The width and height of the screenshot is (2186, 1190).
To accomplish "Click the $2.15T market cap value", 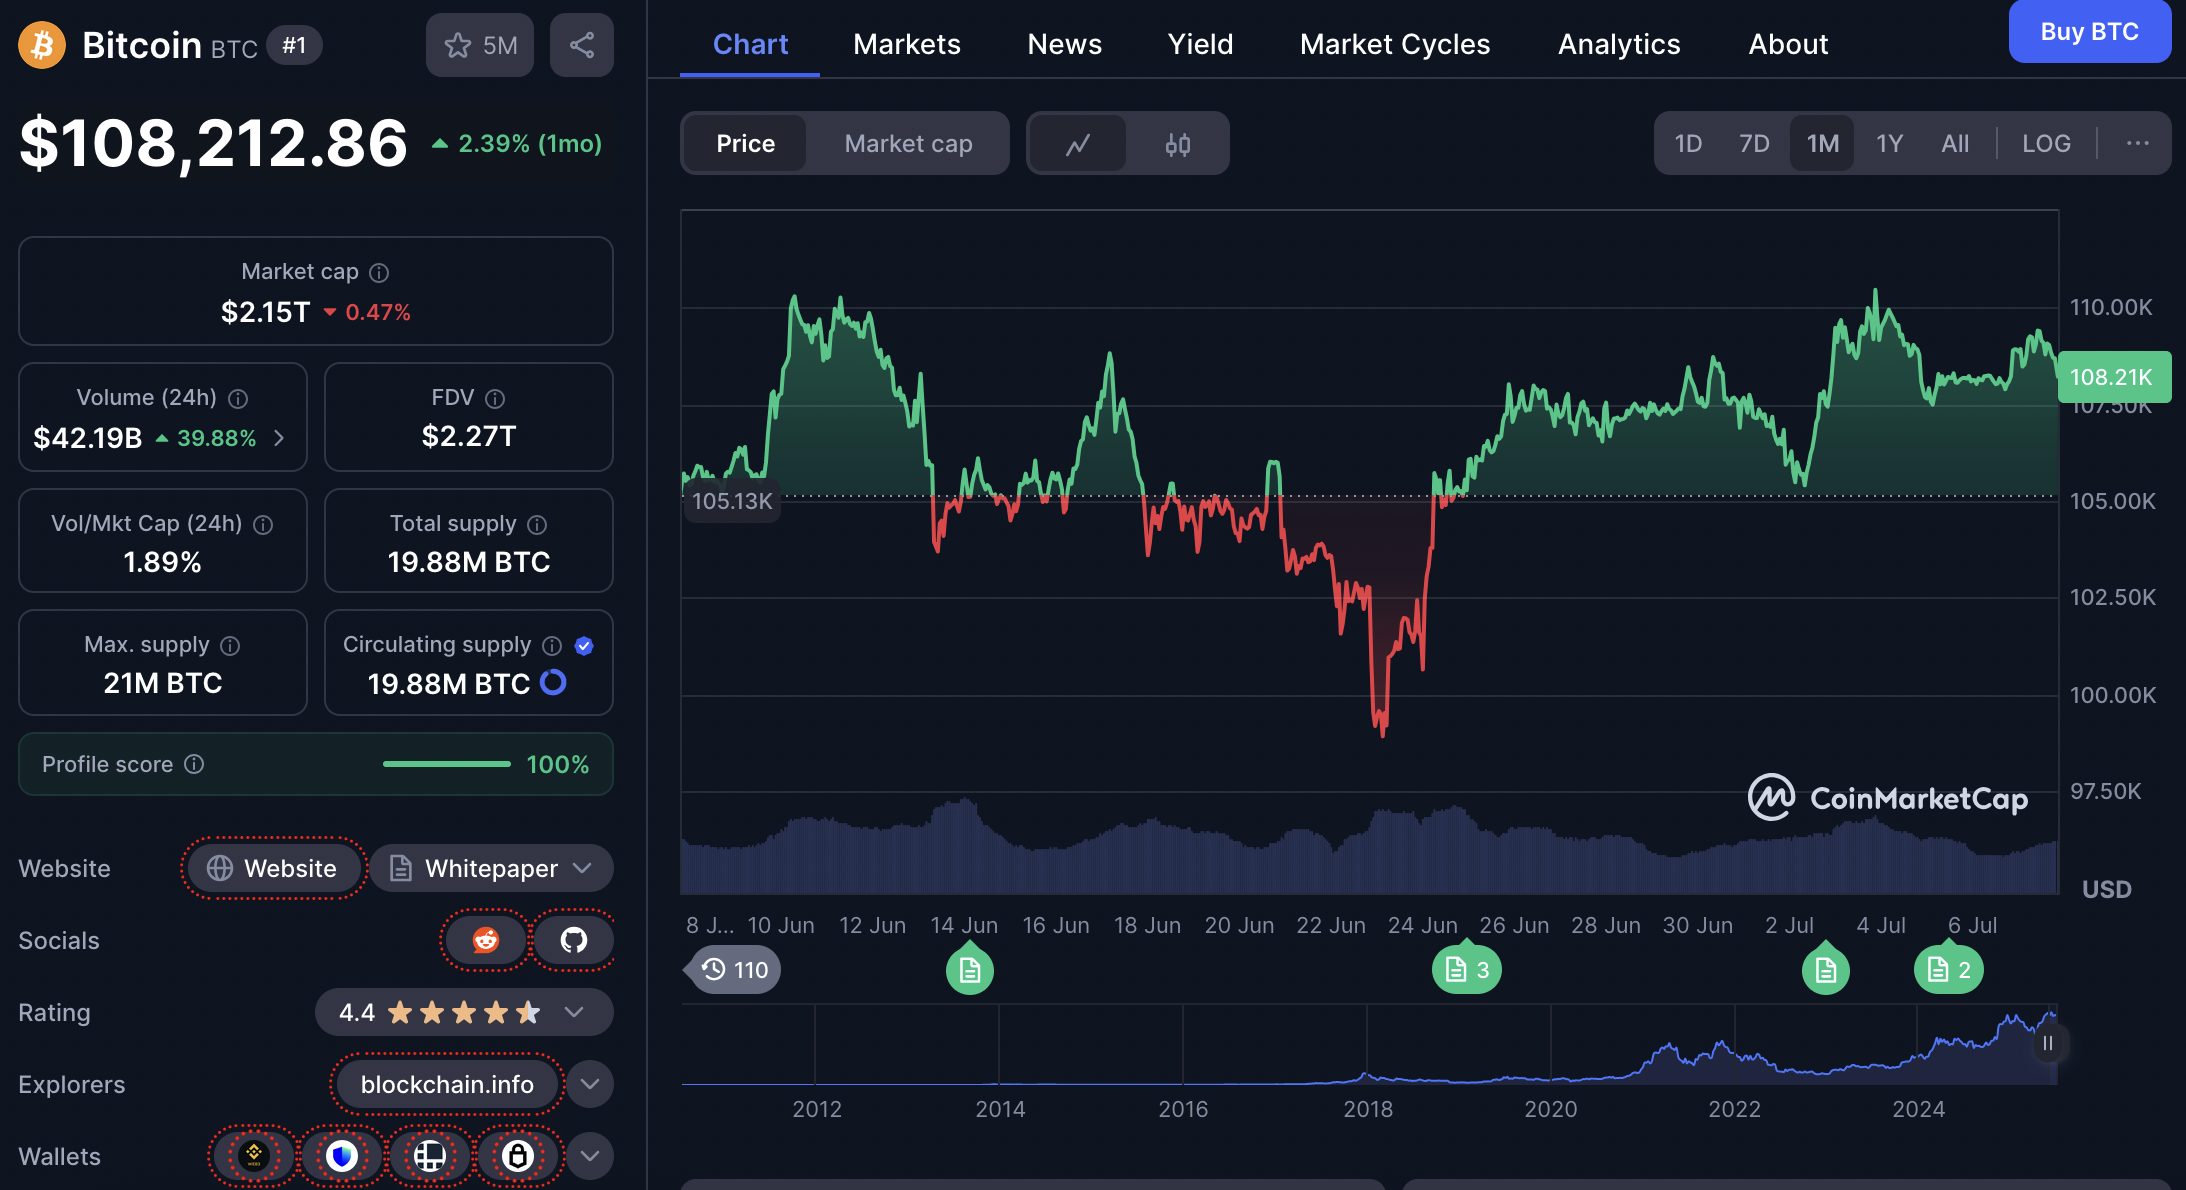I will click(266, 312).
